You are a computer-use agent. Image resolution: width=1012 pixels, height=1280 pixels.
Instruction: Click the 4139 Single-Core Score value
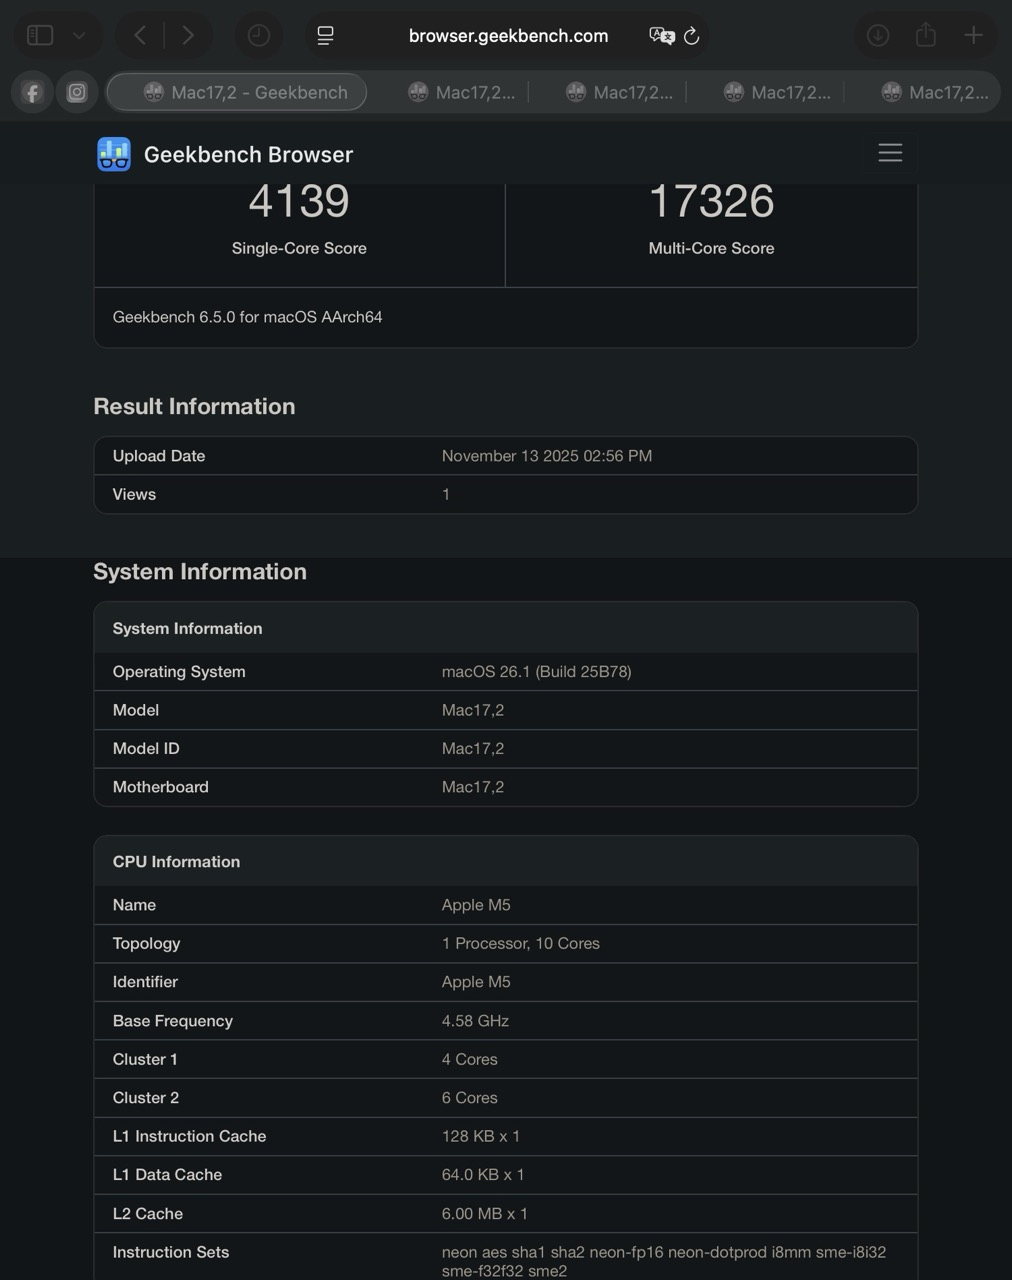(x=299, y=202)
